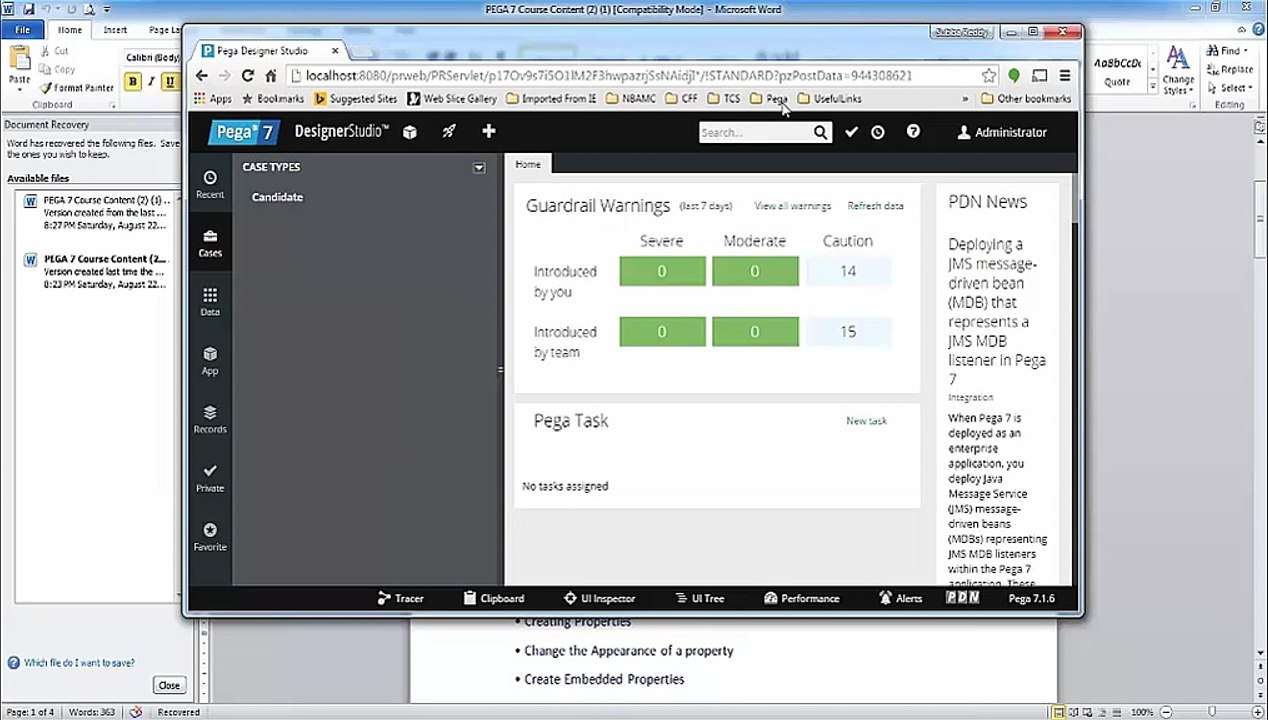Image resolution: width=1268 pixels, height=720 pixels.
Task: Open the Clipboard tool
Action: (494, 598)
